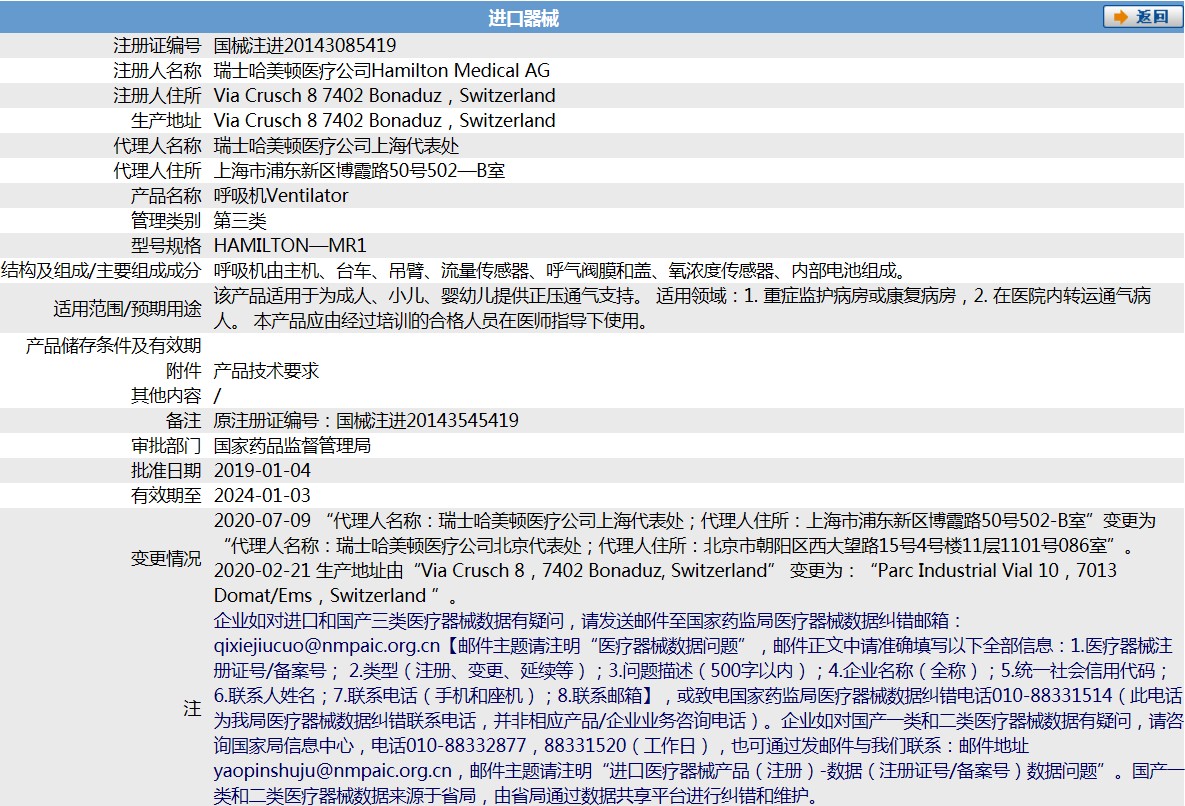1185x806 pixels.
Task: Select registration number 国械注进20143085419
Action: 305,45
